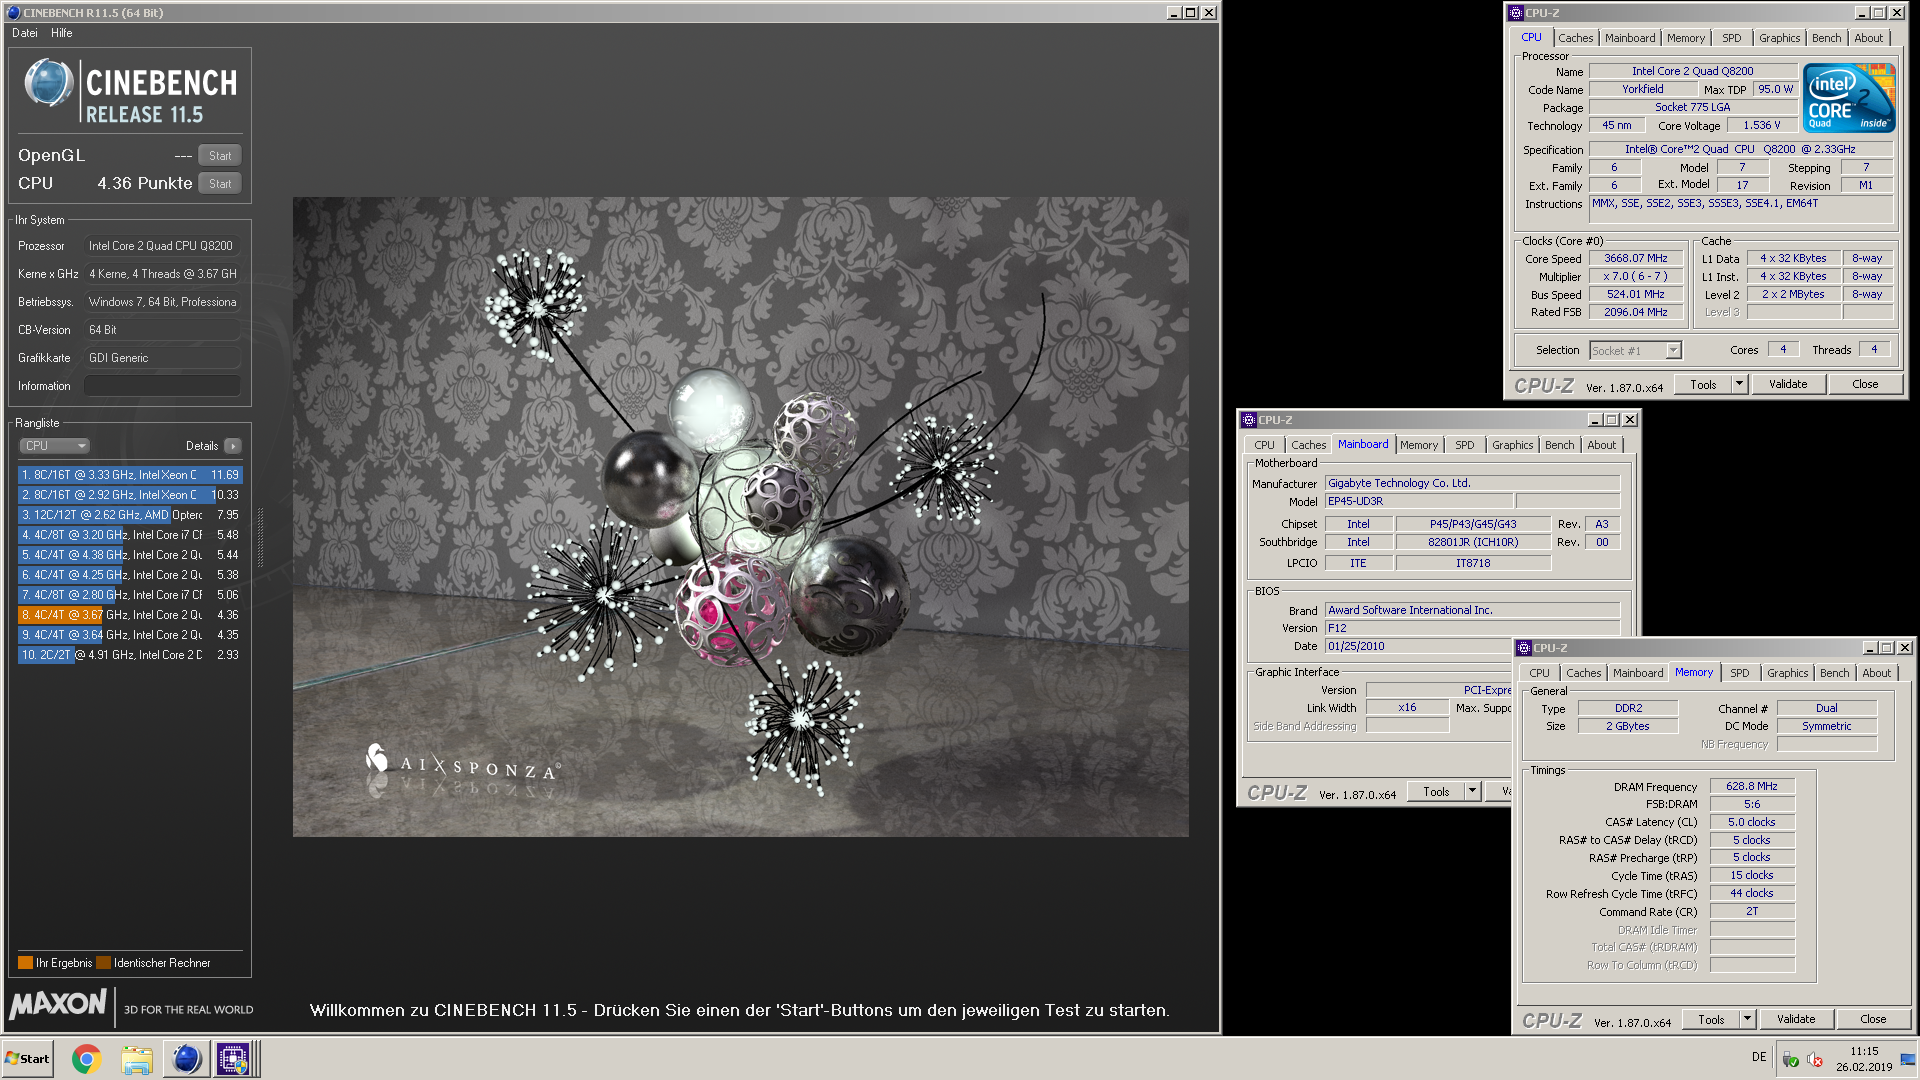The width and height of the screenshot is (1920, 1080).
Task: Click the Cinebench sphere logo in the sidebar
Action: click(48, 83)
